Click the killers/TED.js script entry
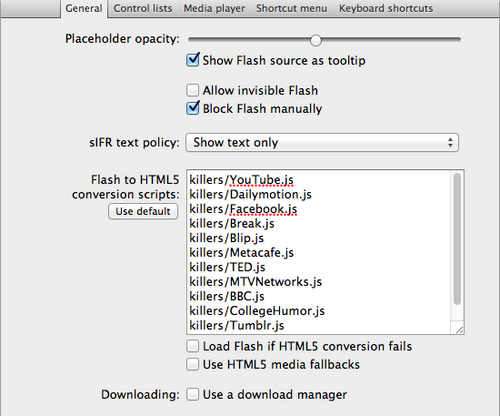 227,267
